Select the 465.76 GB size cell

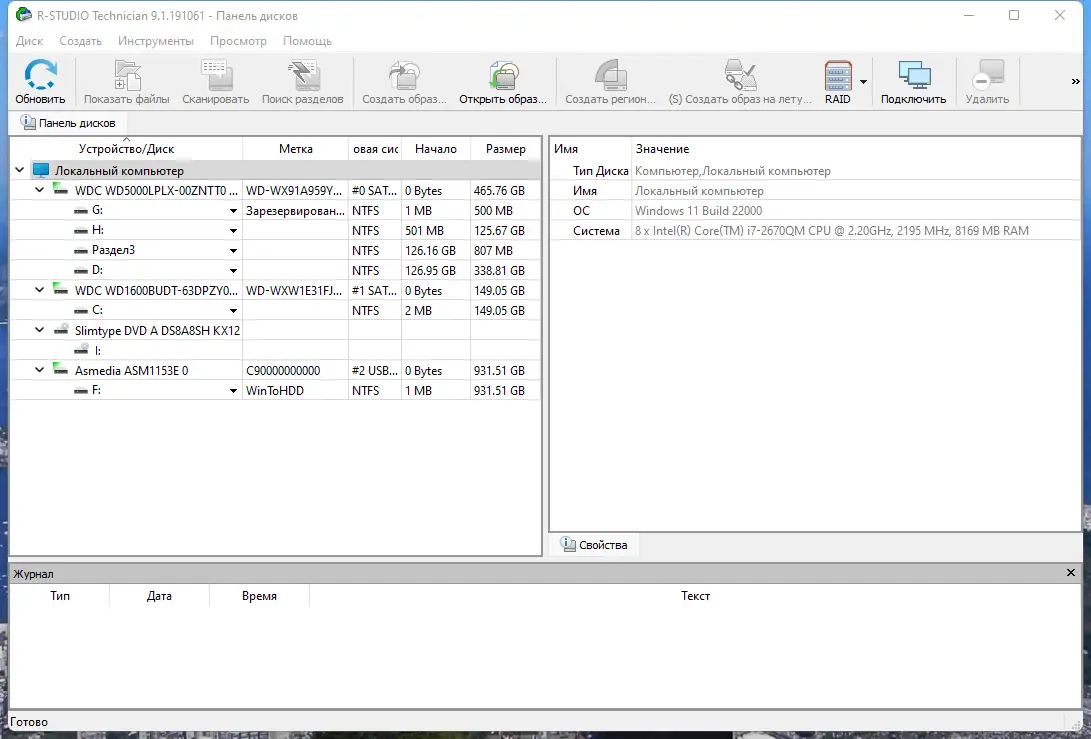(505, 190)
